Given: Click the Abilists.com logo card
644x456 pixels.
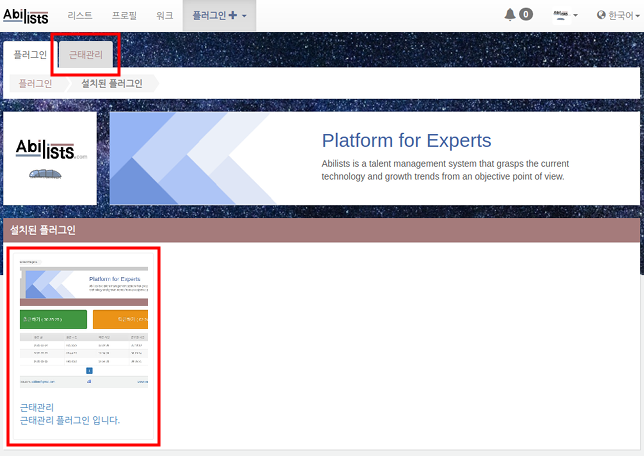Looking at the screenshot, I should pos(50,159).
